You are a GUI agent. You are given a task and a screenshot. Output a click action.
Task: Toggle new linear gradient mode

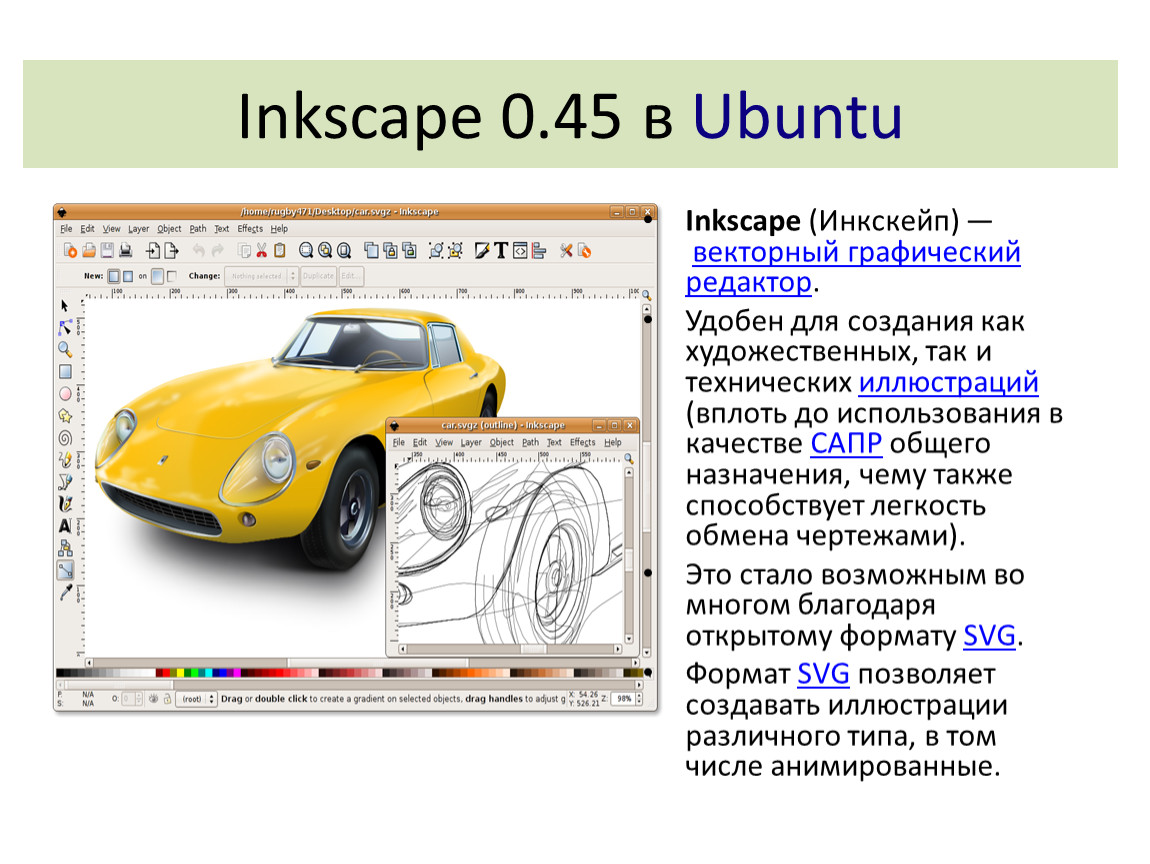114,277
